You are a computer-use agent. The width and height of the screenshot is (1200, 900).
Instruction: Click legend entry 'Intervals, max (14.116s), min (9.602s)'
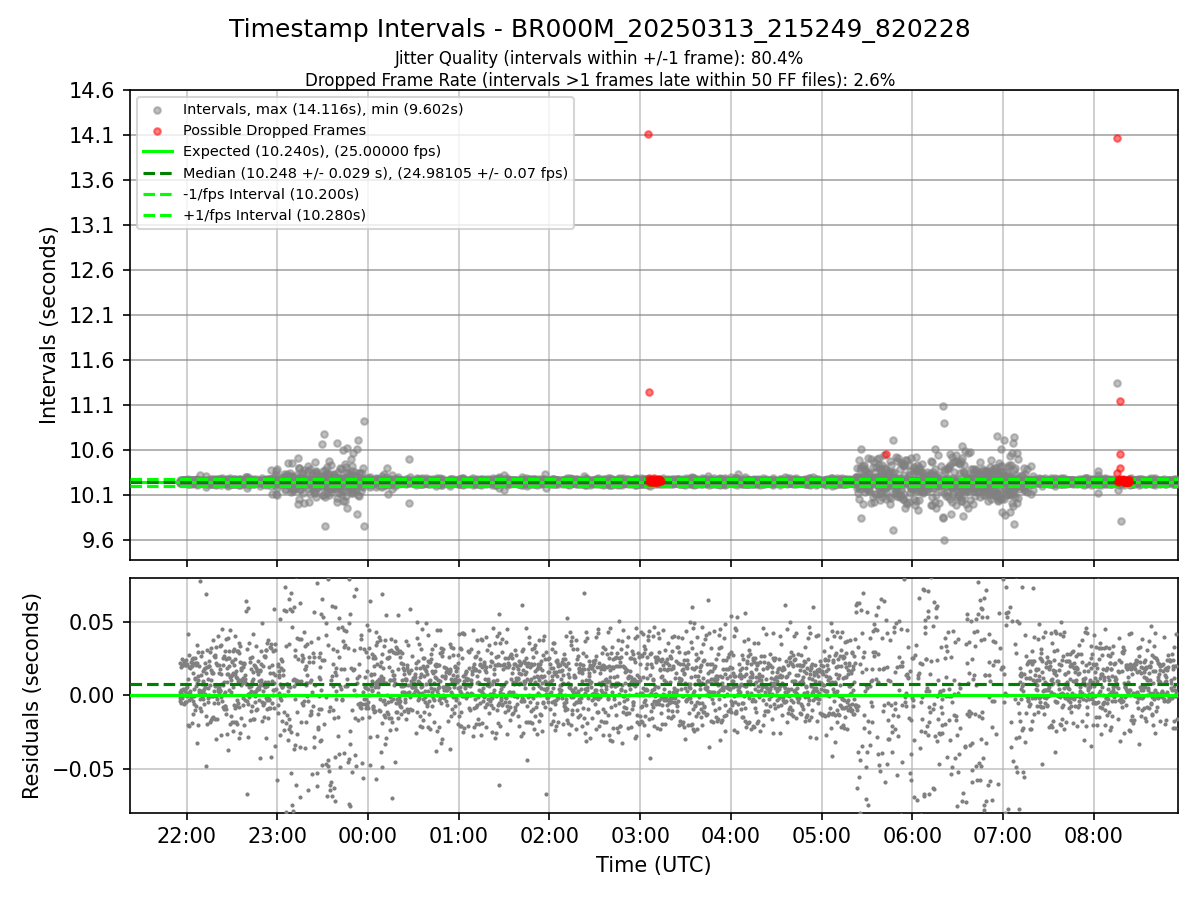coord(323,109)
